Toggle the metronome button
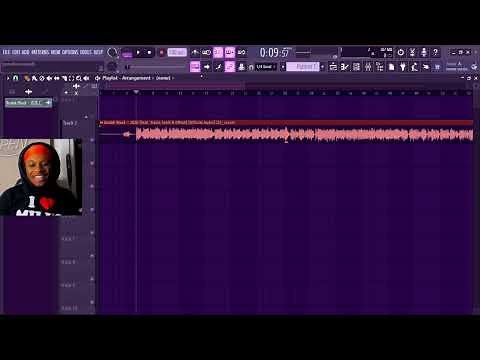The height and width of the screenshot is (360, 480). pos(195,52)
